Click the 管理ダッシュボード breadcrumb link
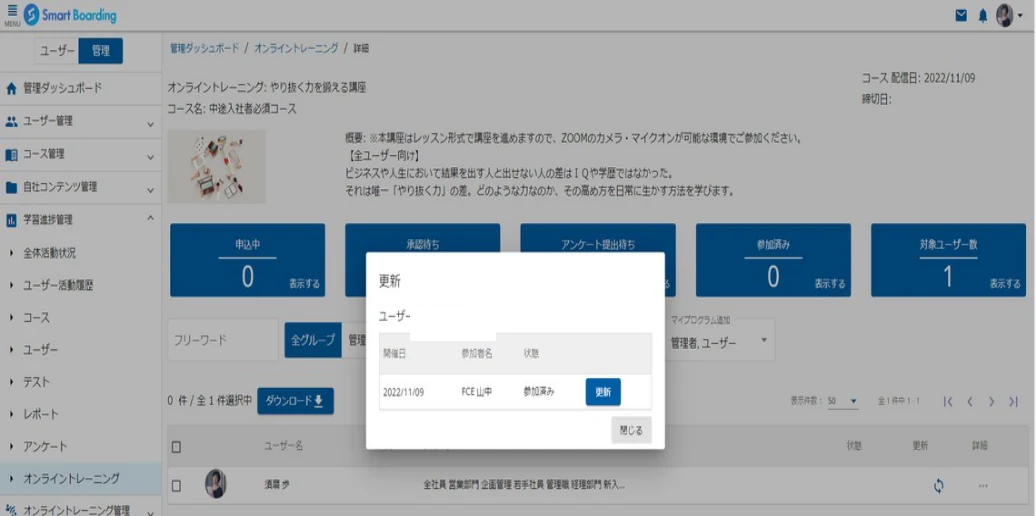The width and height of the screenshot is (1036, 516). click(204, 48)
